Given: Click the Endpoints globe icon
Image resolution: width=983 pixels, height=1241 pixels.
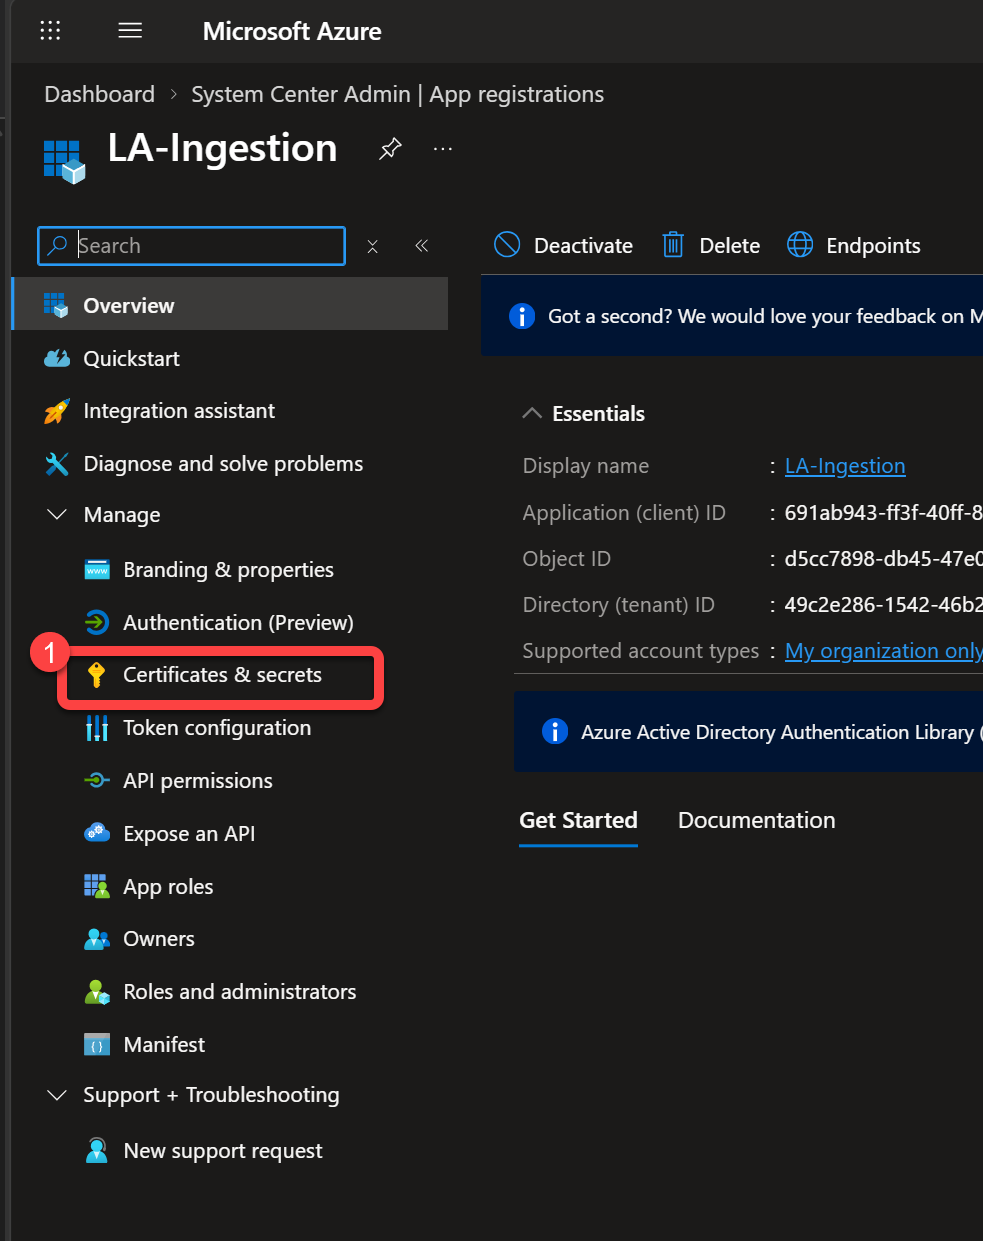Looking at the screenshot, I should pos(800,245).
